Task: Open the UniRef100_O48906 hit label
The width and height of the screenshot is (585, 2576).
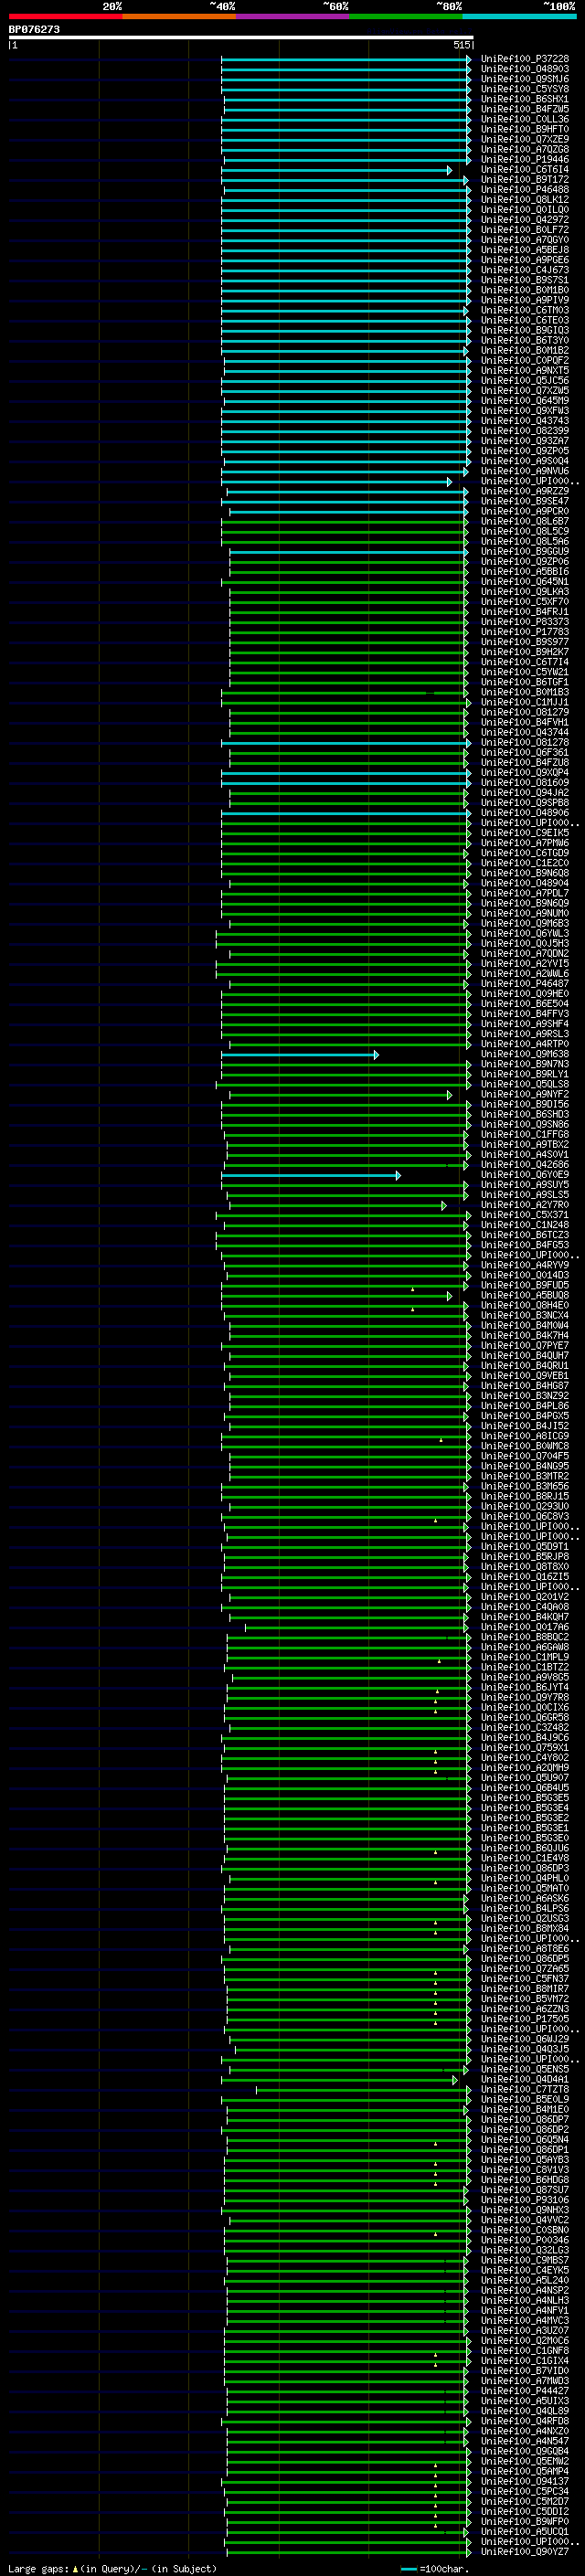Action: point(525,813)
